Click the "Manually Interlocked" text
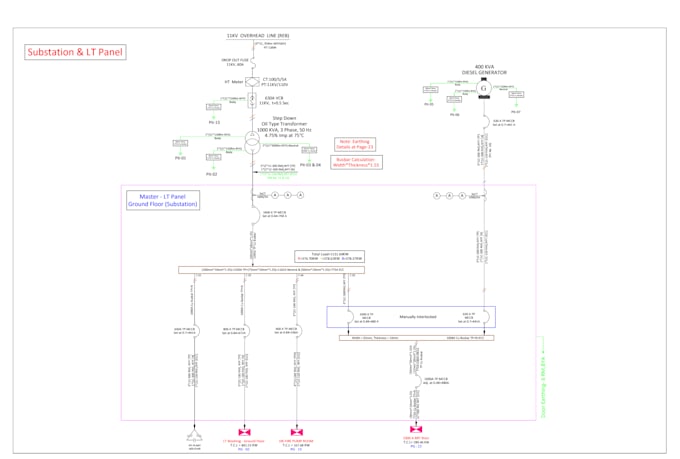Viewport: 680px width, 459px height. click(x=418, y=317)
